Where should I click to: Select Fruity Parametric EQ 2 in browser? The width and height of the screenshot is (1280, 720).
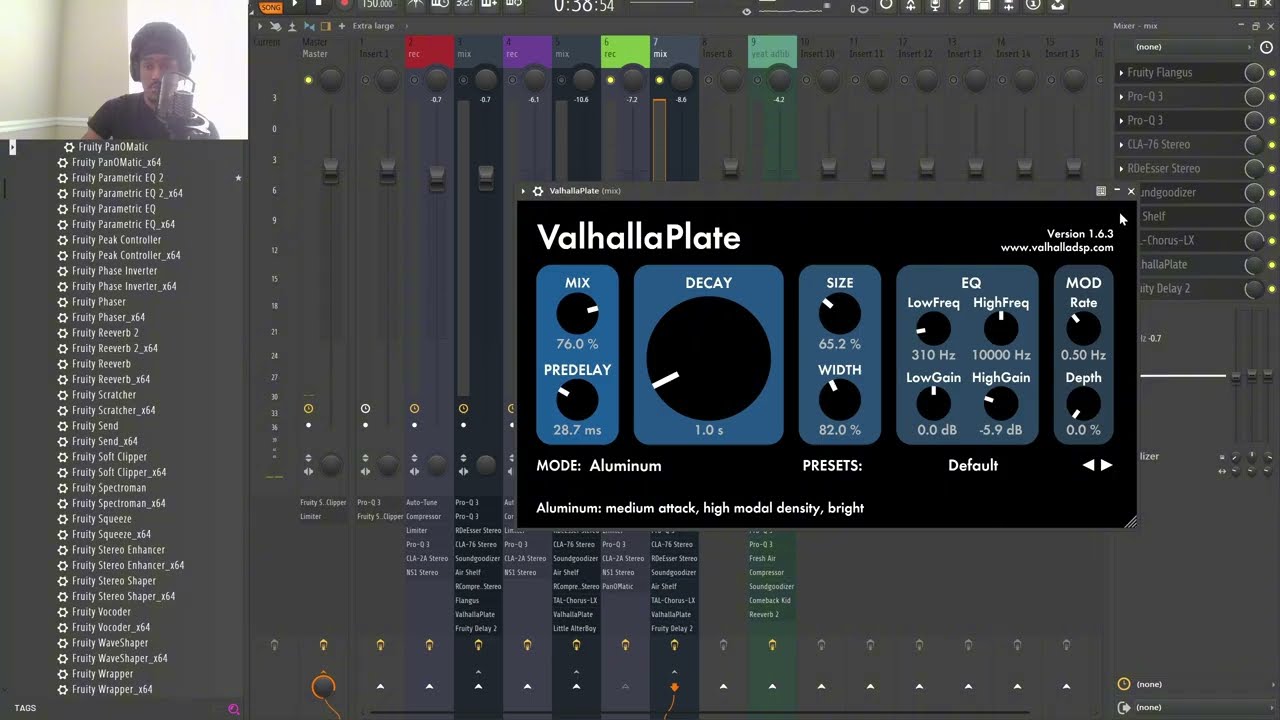pos(118,178)
